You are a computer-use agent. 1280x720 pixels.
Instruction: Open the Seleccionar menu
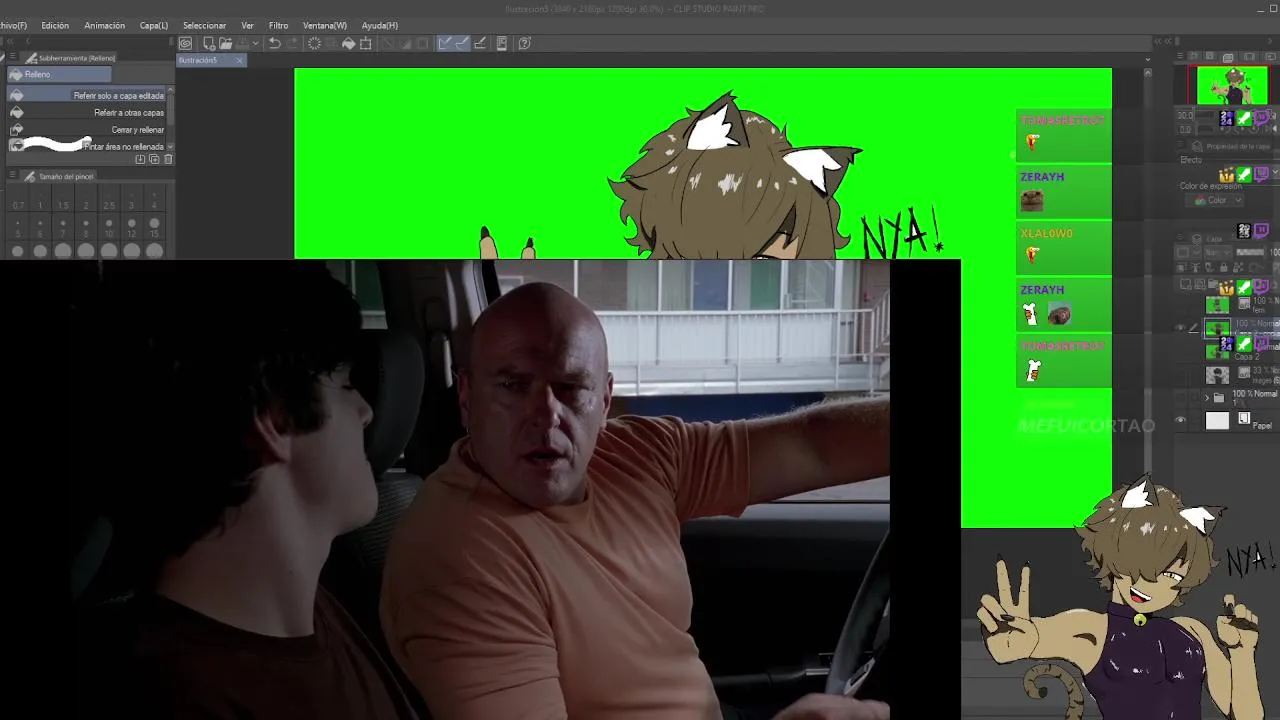tap(204, 25)
